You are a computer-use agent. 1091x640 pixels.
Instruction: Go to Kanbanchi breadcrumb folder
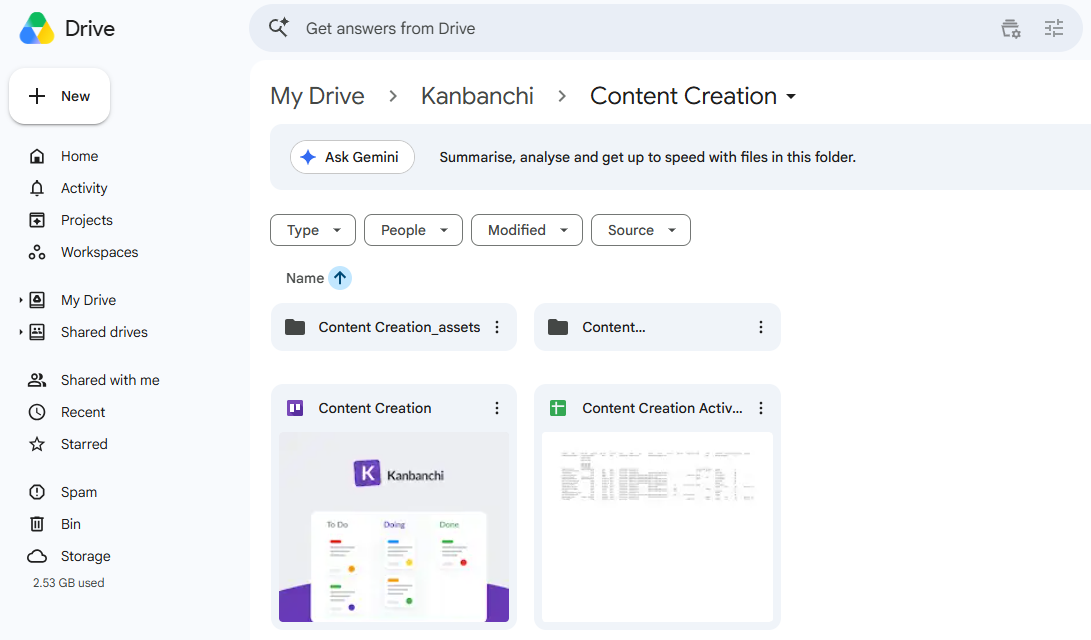(x=477, y=96)
